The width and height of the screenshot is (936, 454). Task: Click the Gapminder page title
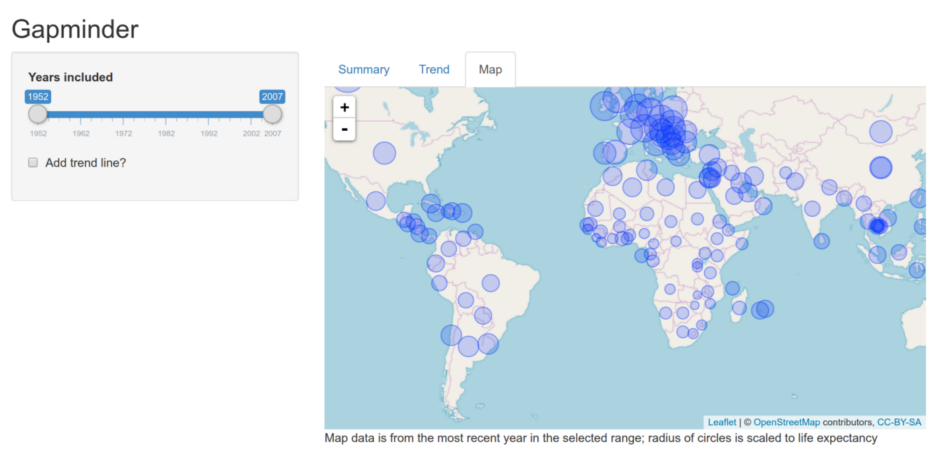point(75,29)
